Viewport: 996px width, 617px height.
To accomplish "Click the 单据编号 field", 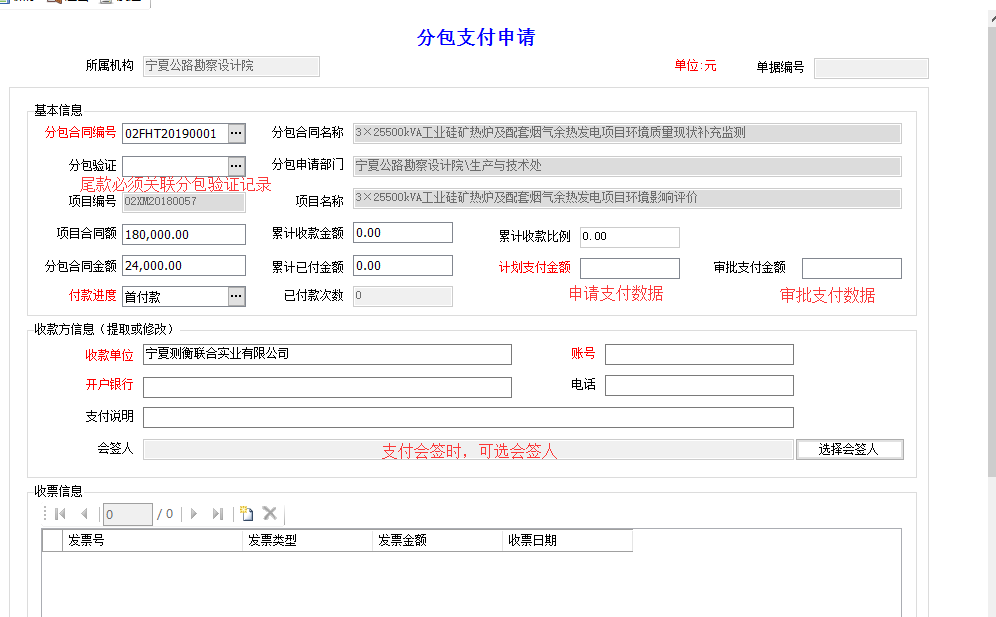I will click(x=872, y=68).
